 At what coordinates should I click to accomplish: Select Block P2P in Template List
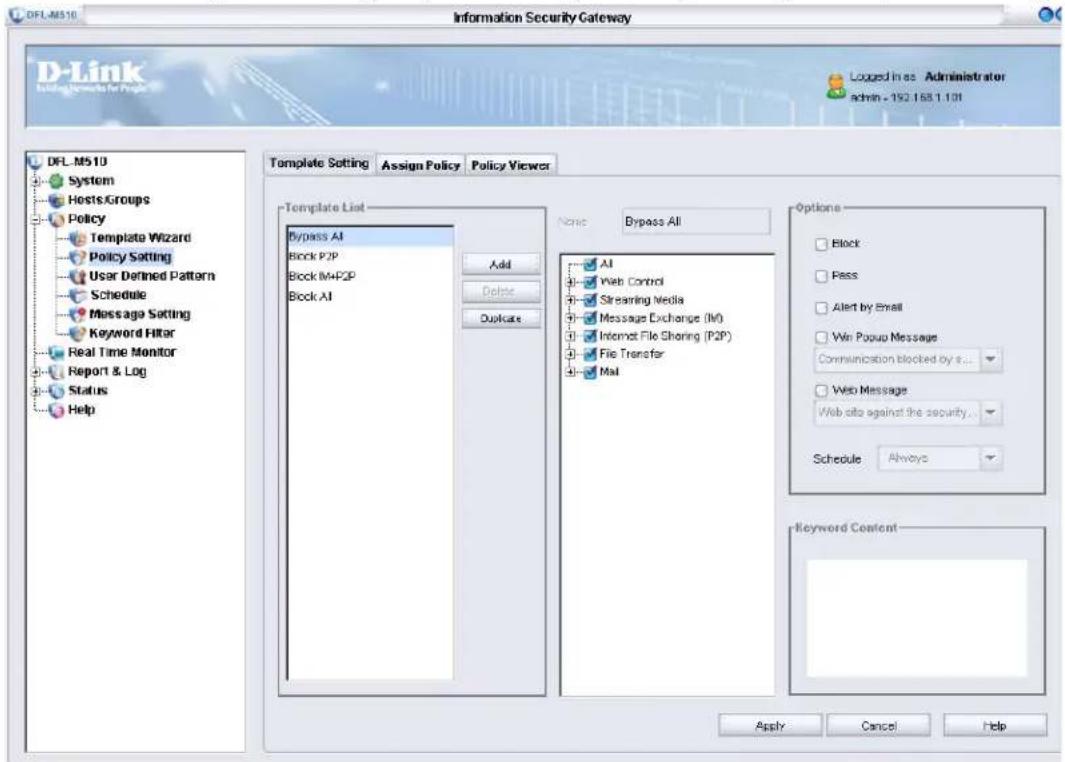[370, 257]
